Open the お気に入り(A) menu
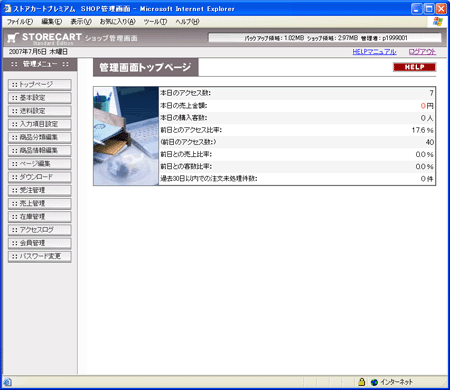Screen dimensions: 450x390 click(117, 22)
